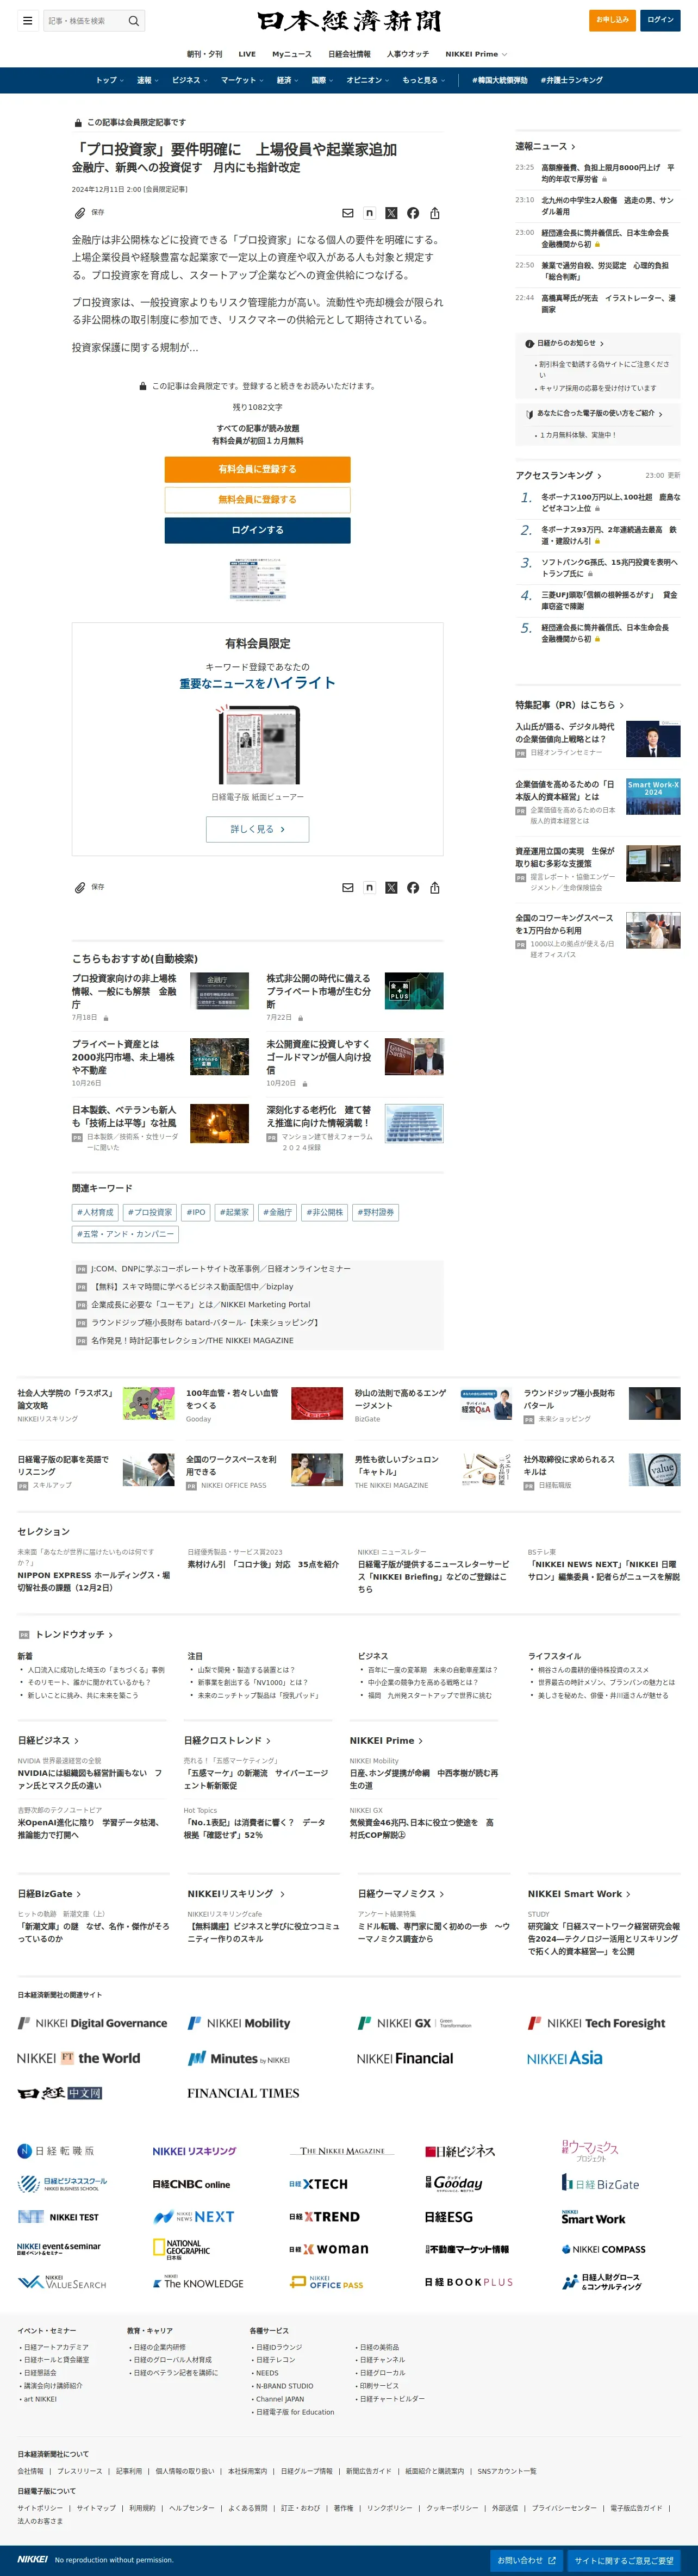The image size is (698, 2576).
Task: Click the note icon in the top share row
Action: [369, 213]
